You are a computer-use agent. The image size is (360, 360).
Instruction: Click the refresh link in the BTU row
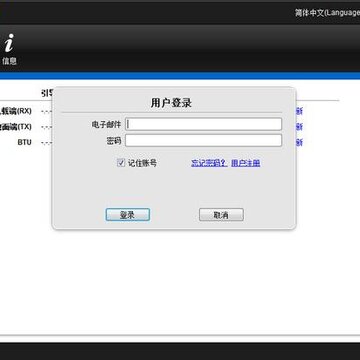(299, 142)
